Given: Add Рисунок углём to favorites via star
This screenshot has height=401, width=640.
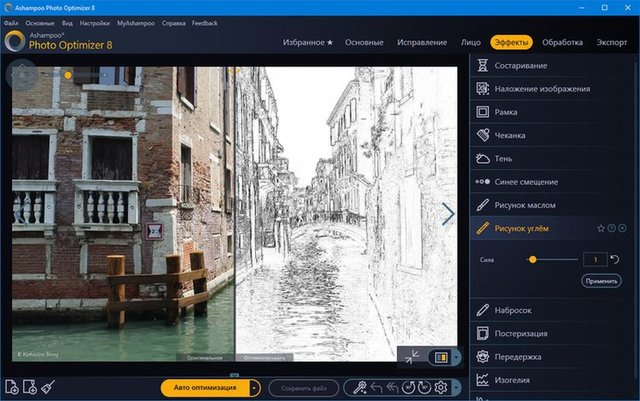Looking at the screenshot, I should click(601, 229).
